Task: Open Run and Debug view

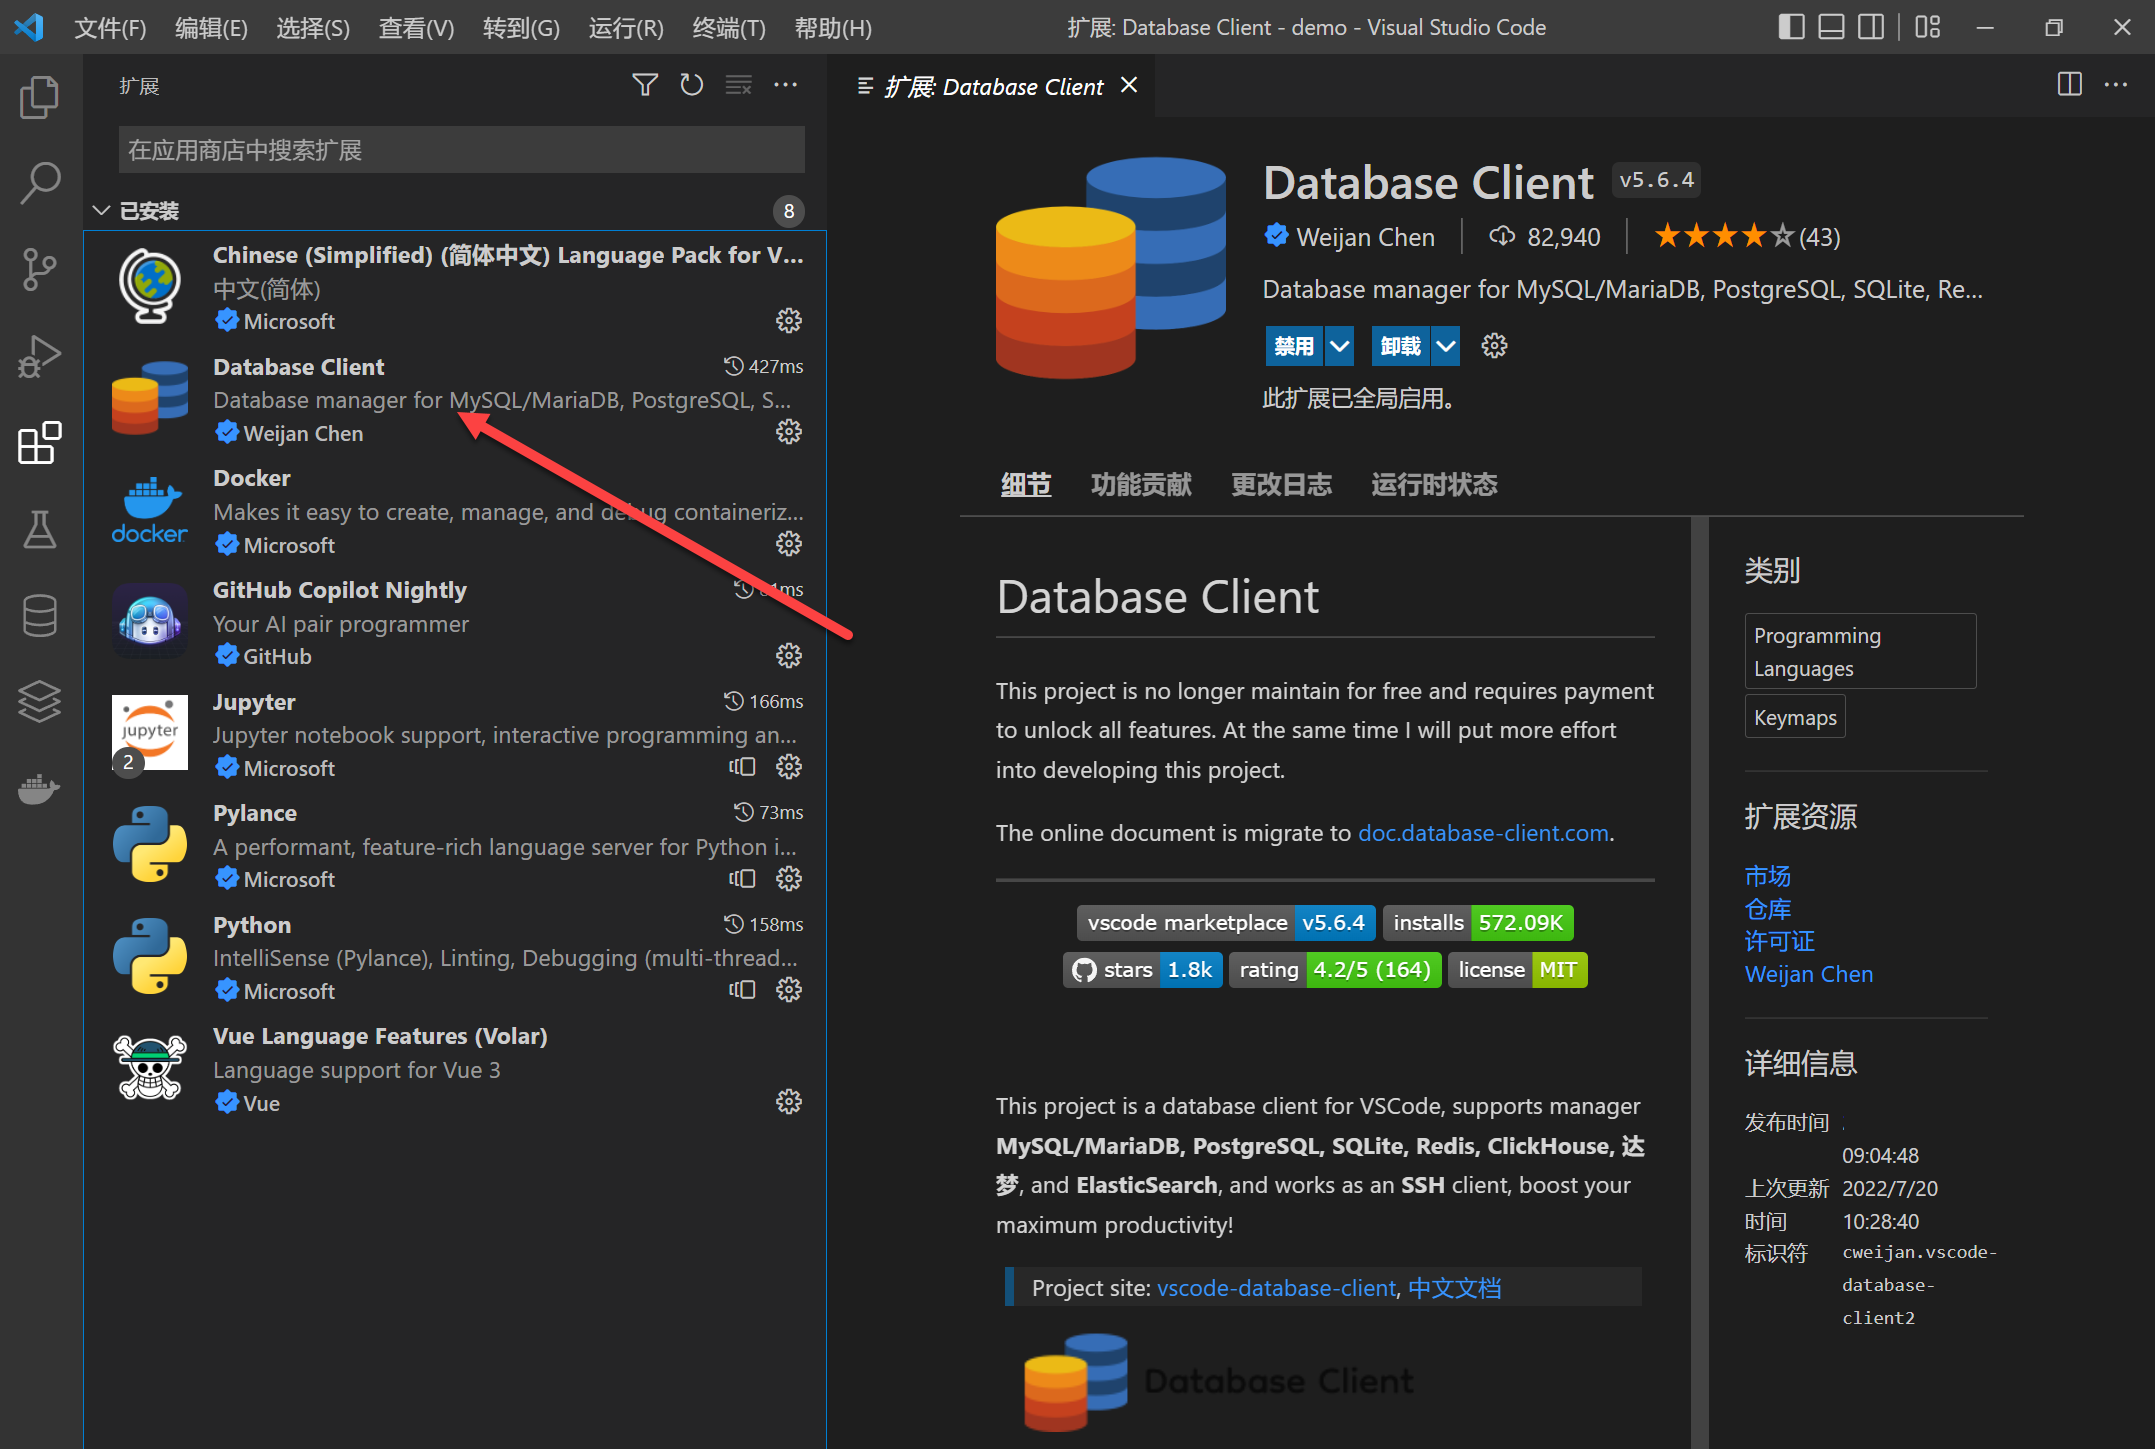Action: 40,356
